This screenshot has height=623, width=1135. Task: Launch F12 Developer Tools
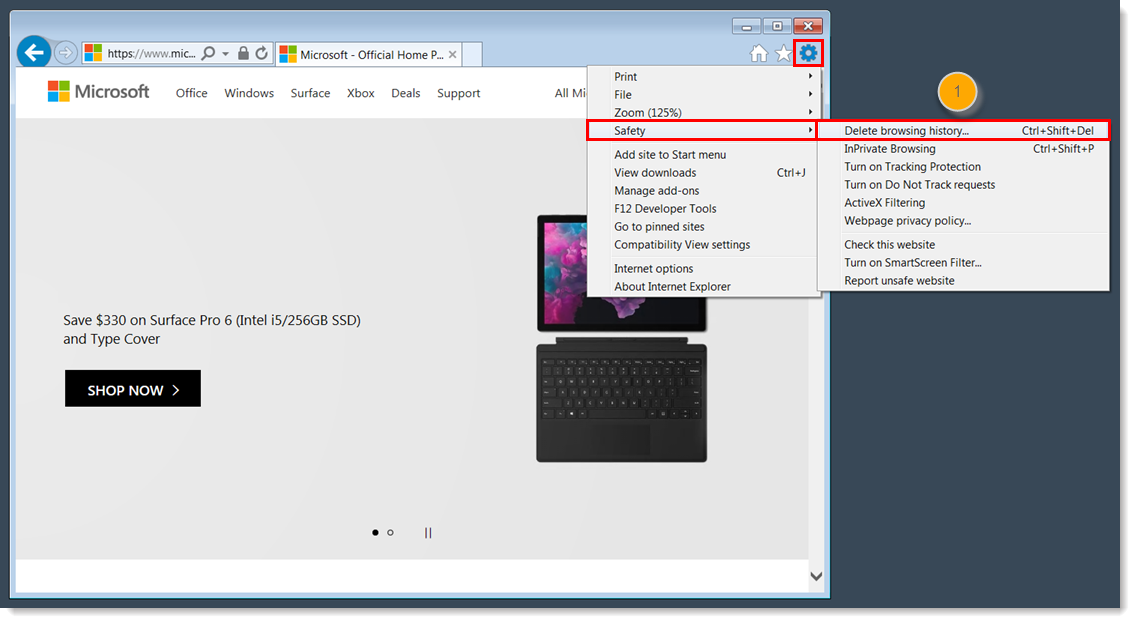703,209
